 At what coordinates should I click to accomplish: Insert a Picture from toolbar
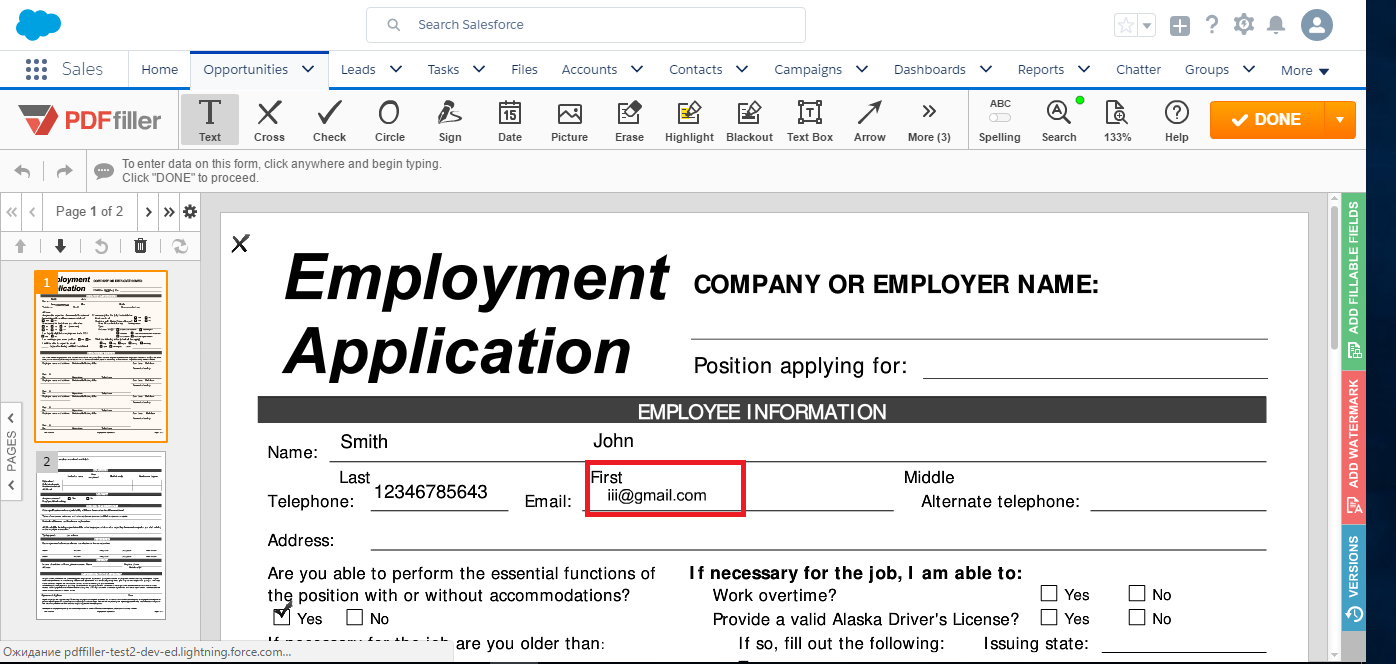(569, 120)
